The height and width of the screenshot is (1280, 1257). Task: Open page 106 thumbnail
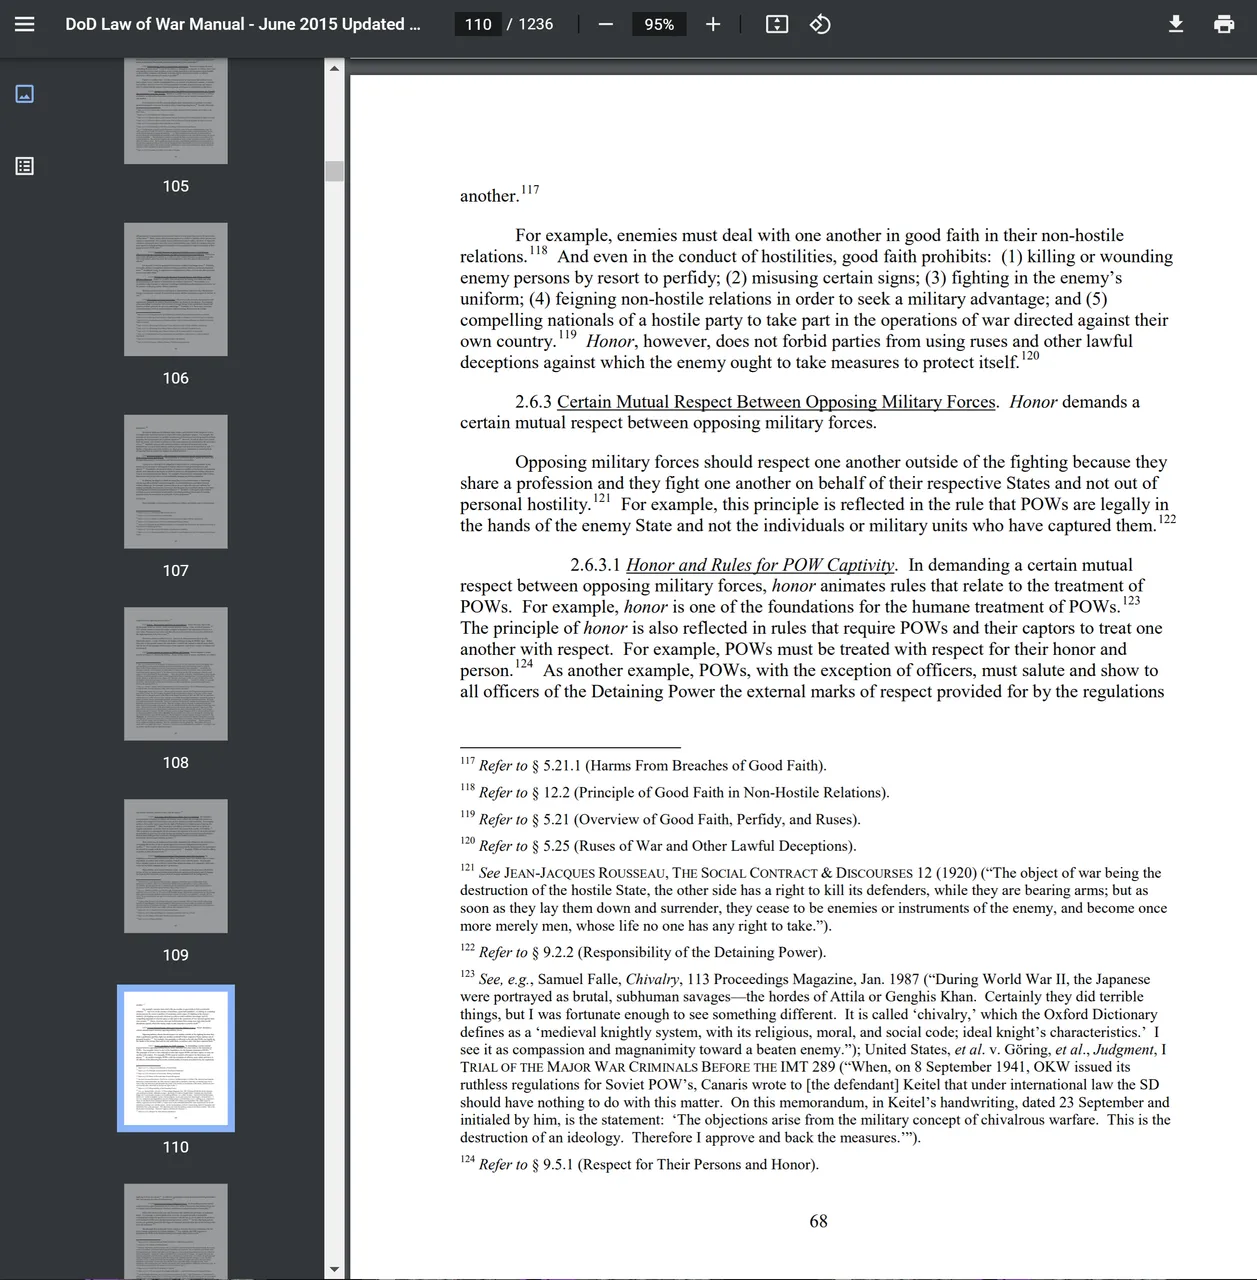176,289
